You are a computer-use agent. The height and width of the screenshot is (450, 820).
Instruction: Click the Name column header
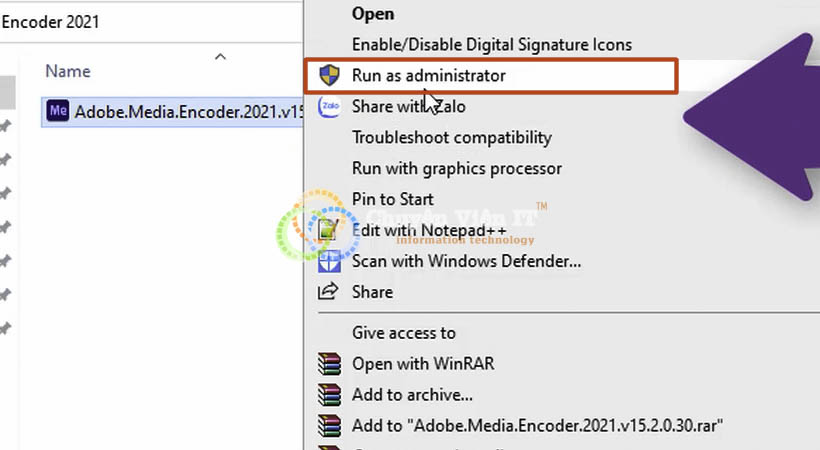tap(67, 71)
